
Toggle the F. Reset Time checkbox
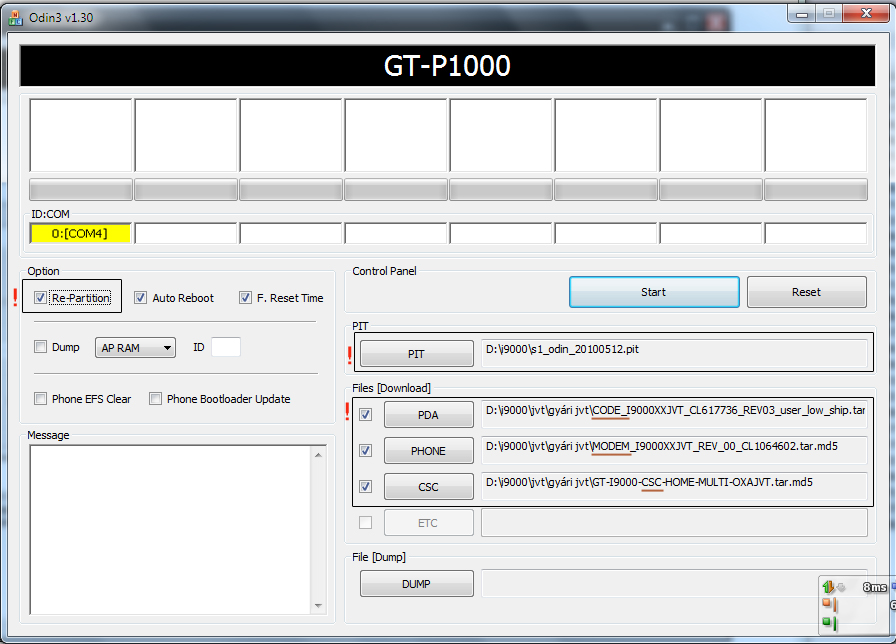coord(245,298)
